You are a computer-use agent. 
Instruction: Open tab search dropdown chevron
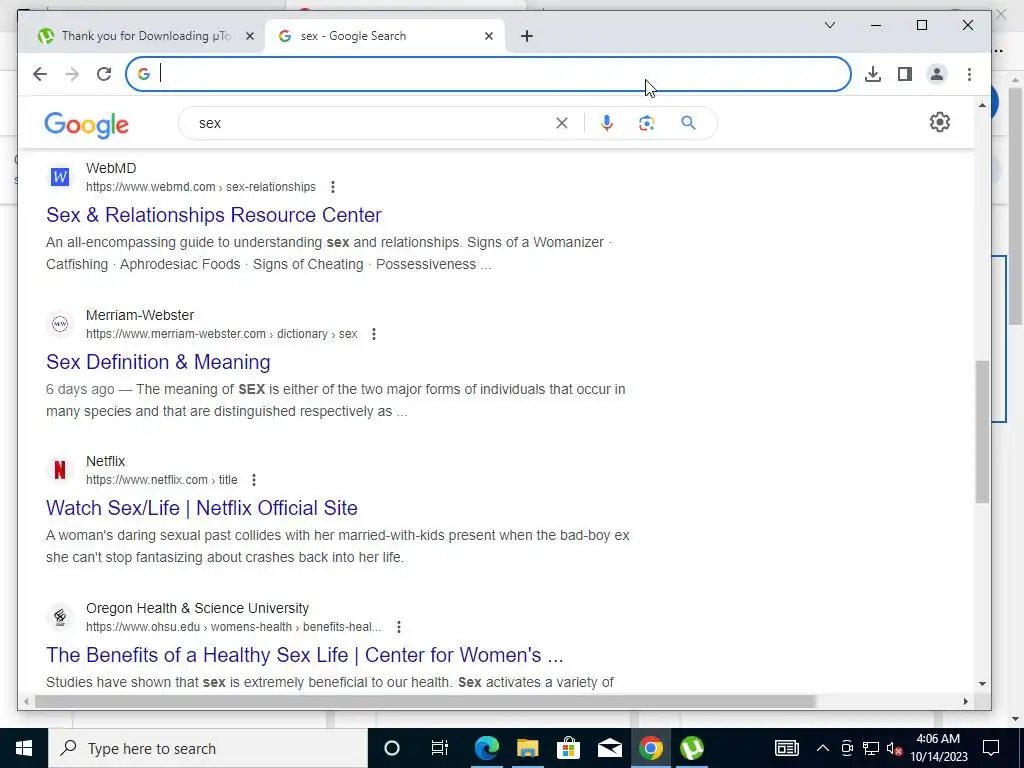pyautogui.click(x=829, y=25)
